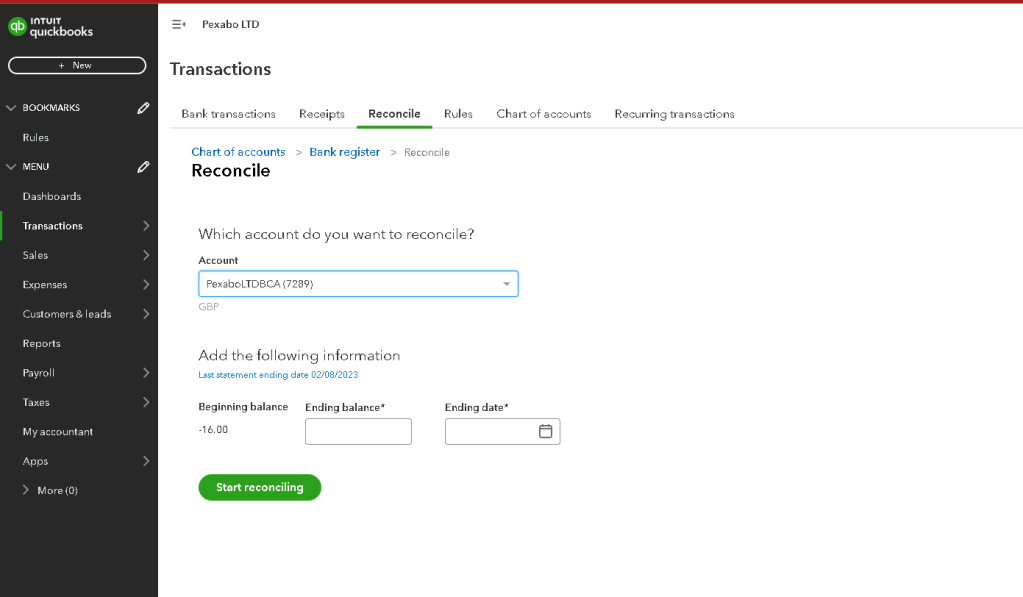Expand the Apps submenu arrow

click(146, 461)
